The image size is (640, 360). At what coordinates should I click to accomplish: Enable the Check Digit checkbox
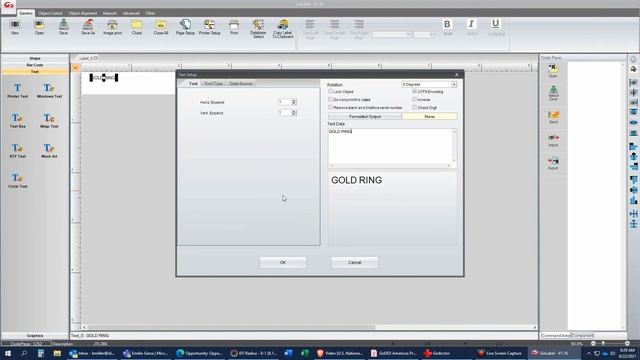[415, 107]
